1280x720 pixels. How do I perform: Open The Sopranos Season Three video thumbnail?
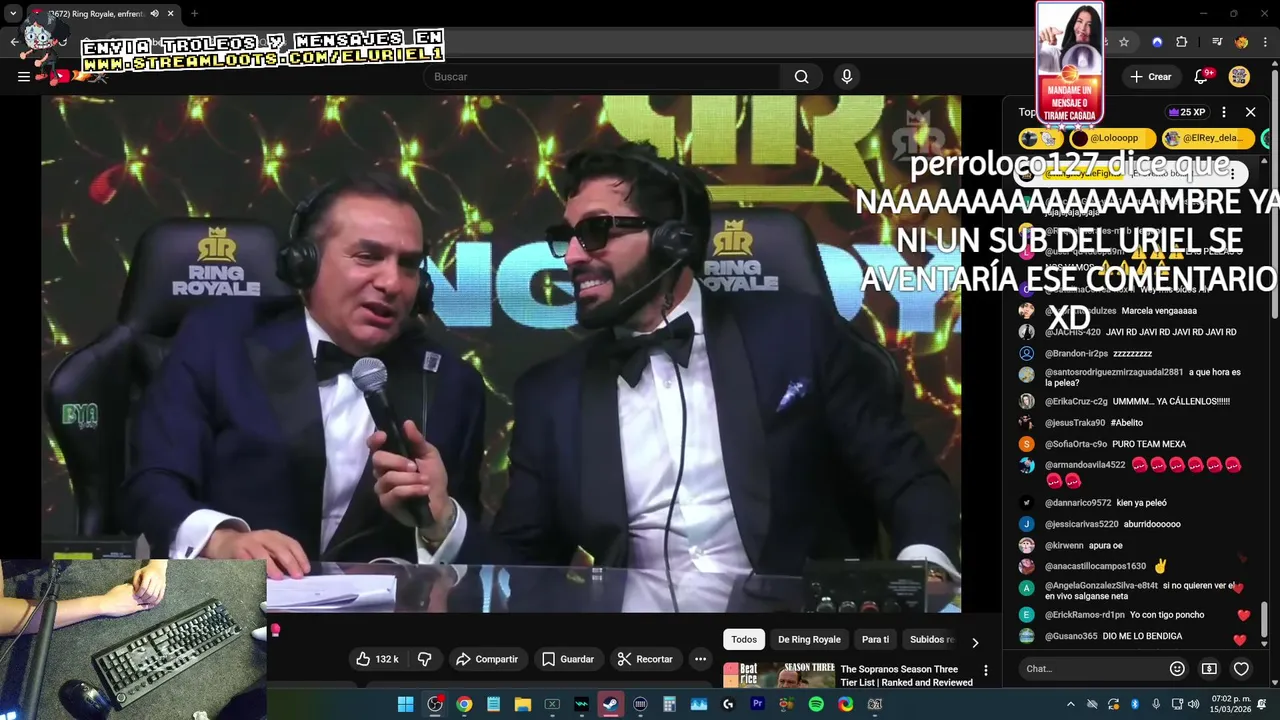(x=779, y=675)
